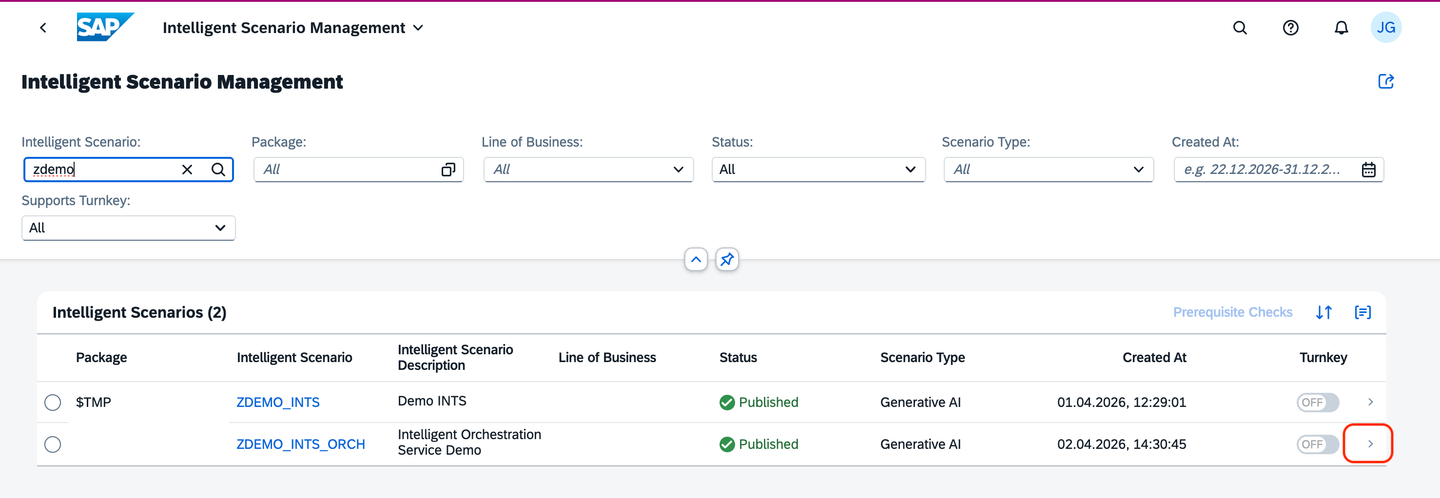Click the Status column header
The width and height of the screenshot is (1440, 498).
[738, 357]
